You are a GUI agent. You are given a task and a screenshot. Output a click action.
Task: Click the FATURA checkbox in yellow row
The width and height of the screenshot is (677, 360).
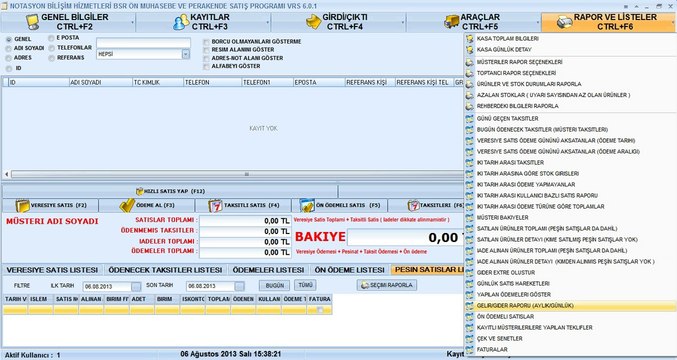pos(320,310)
